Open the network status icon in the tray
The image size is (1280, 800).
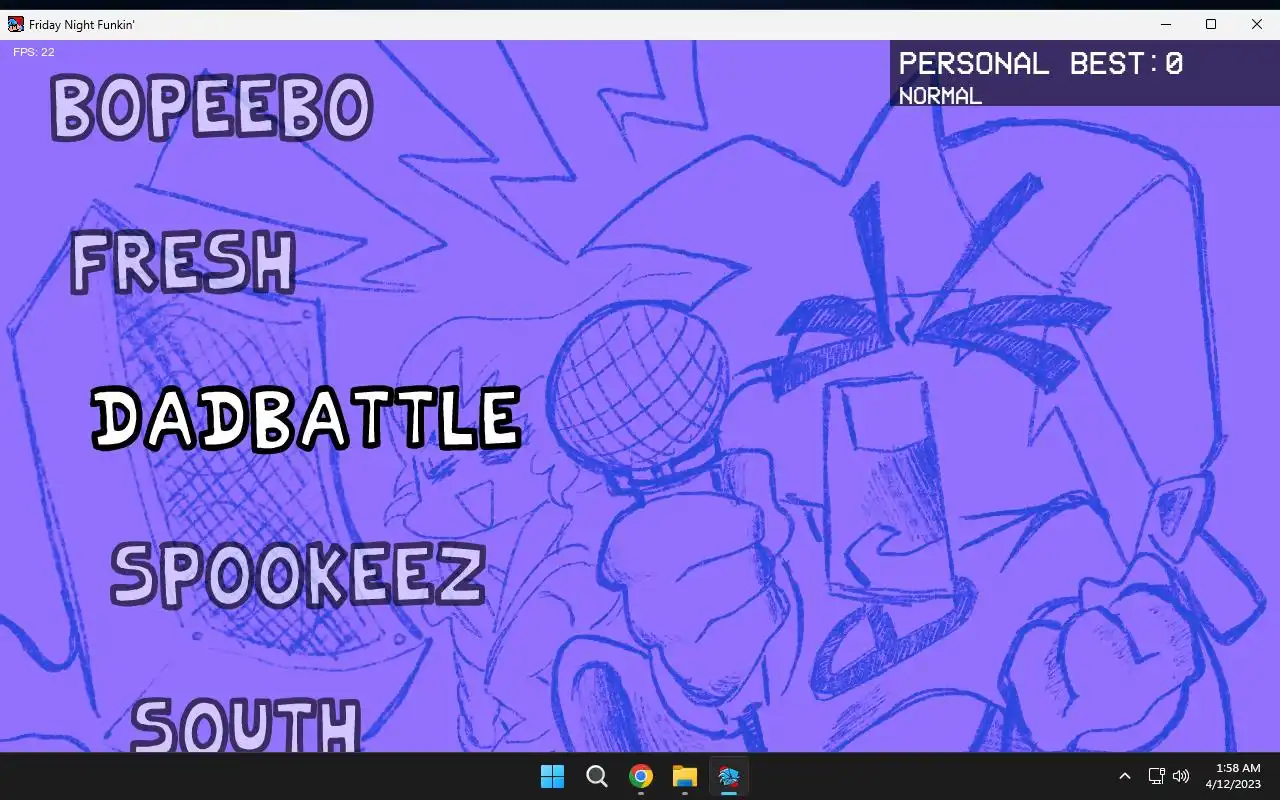1156,776
